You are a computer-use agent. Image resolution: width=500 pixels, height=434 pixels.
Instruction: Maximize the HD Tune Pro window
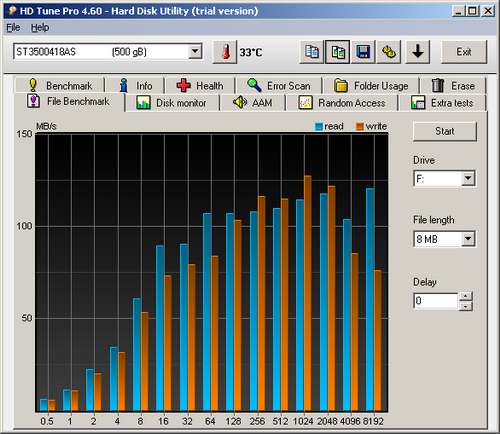click(x=473, y=11)
